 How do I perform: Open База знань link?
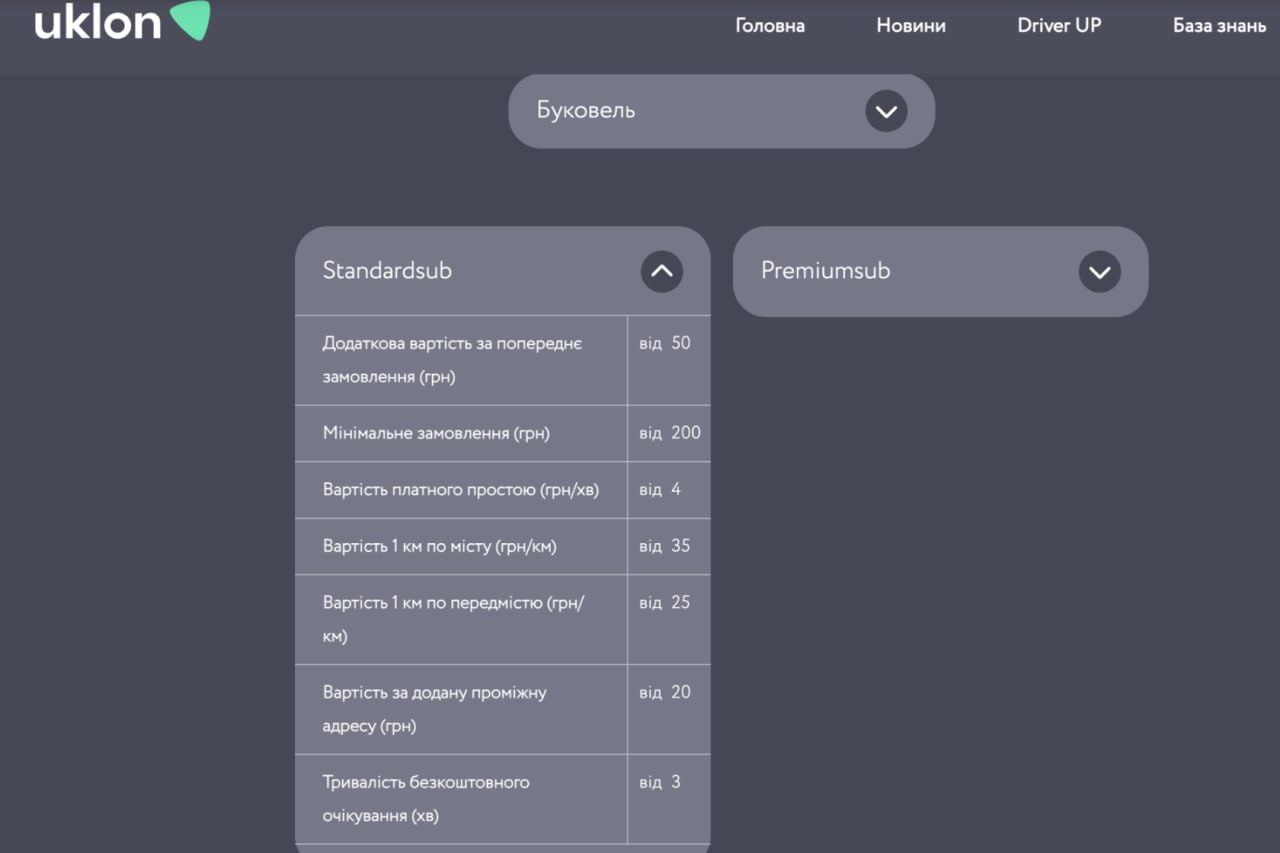pyautogui.click(x=1219, y=26)
